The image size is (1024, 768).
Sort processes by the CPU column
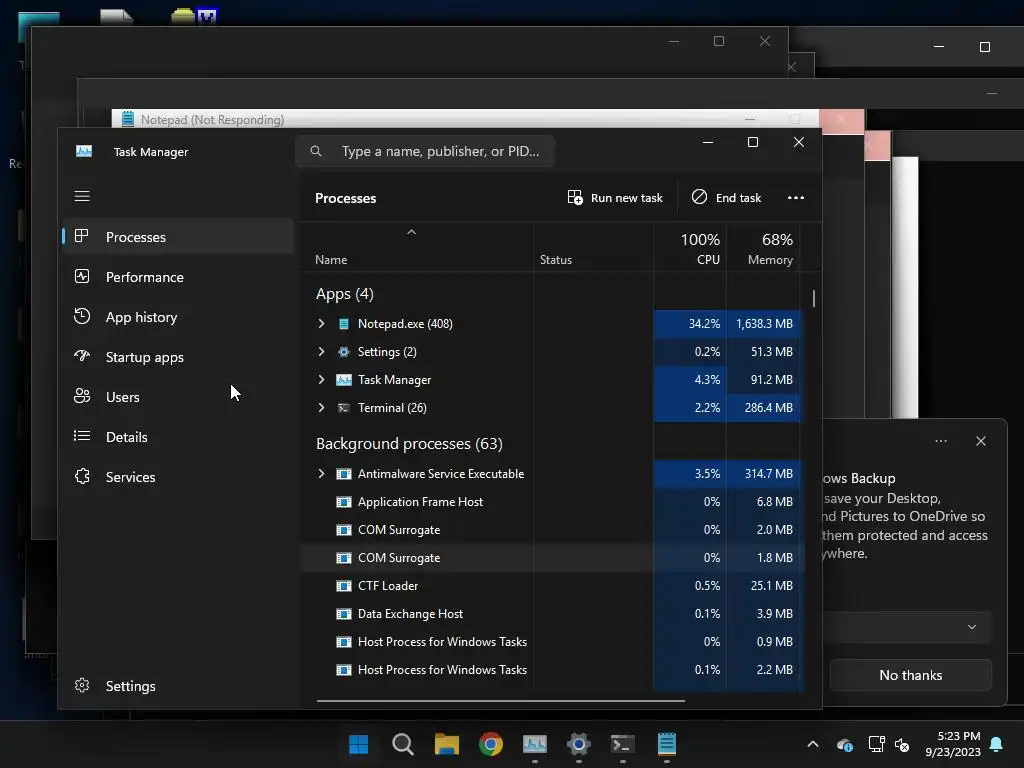(x=690, y=248)
